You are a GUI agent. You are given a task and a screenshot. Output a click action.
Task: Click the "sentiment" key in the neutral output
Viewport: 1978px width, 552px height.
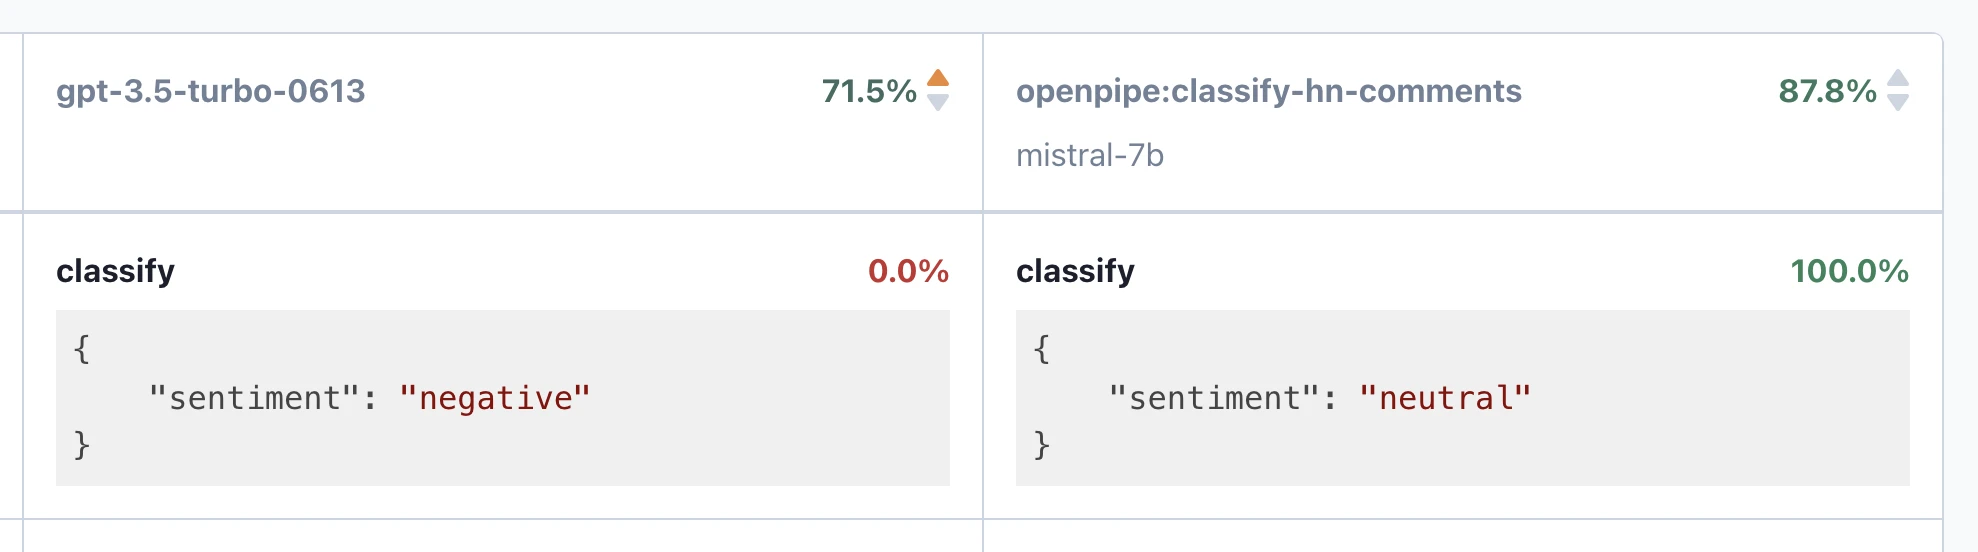point(1214,398)
